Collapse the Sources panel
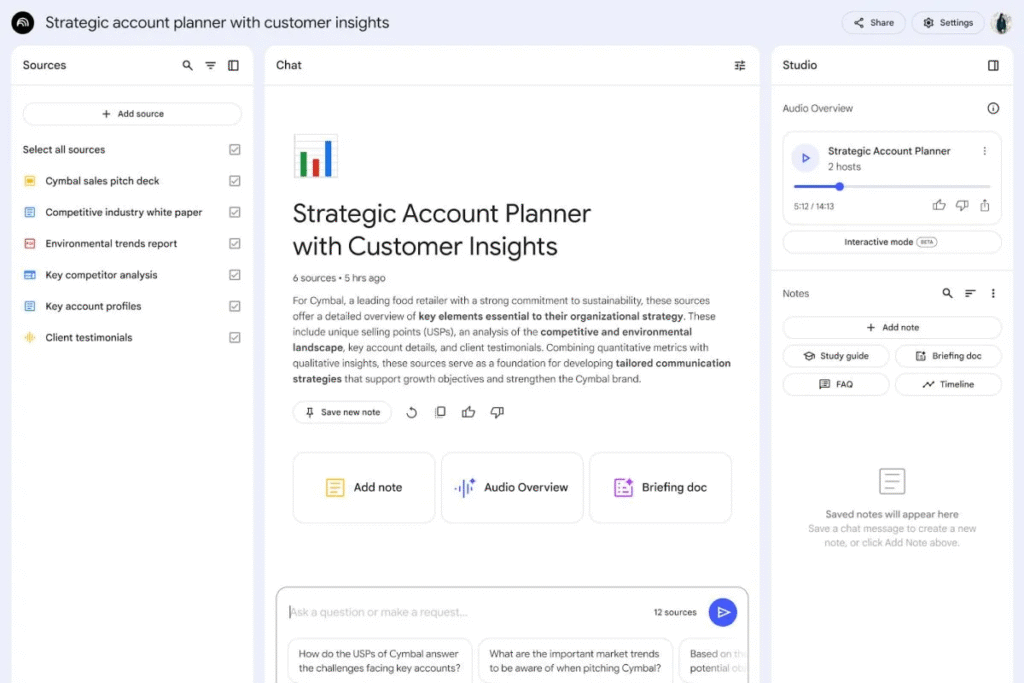This screenshot has height=683, width=1024. pyautogui.click(x=233, y=66)
